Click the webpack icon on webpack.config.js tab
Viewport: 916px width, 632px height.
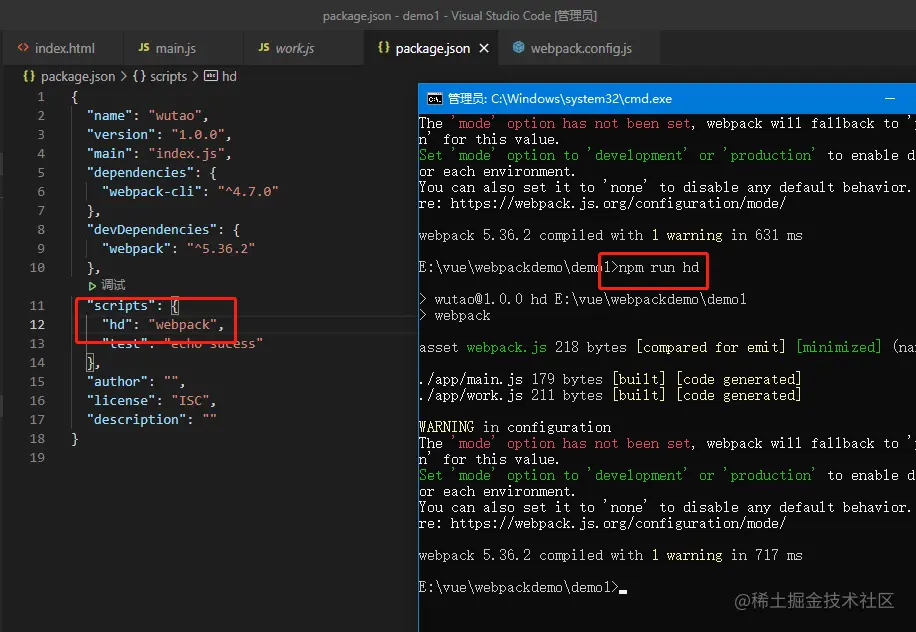click(x=518, y=48)
